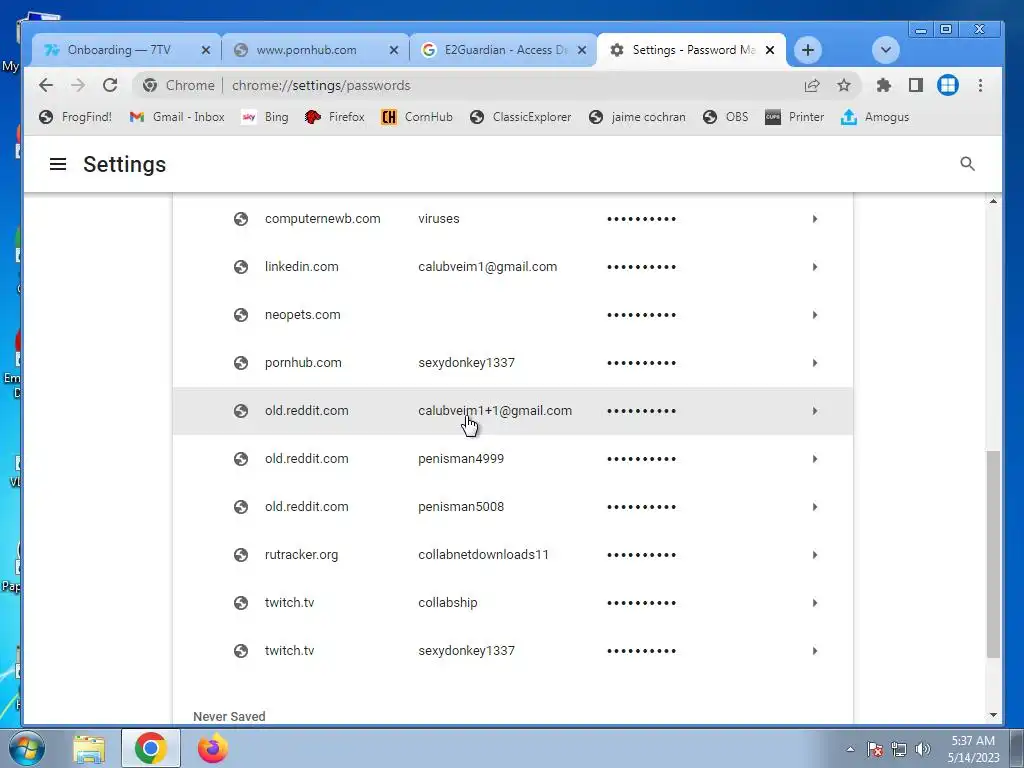Open the Gmail - Inbox bookmark

pos(177,117)
